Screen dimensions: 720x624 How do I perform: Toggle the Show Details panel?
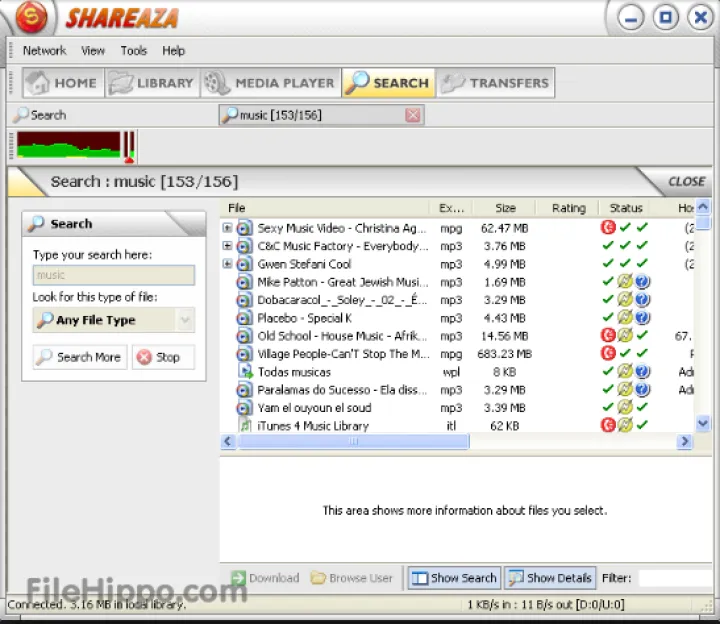(x=550, y=578)
